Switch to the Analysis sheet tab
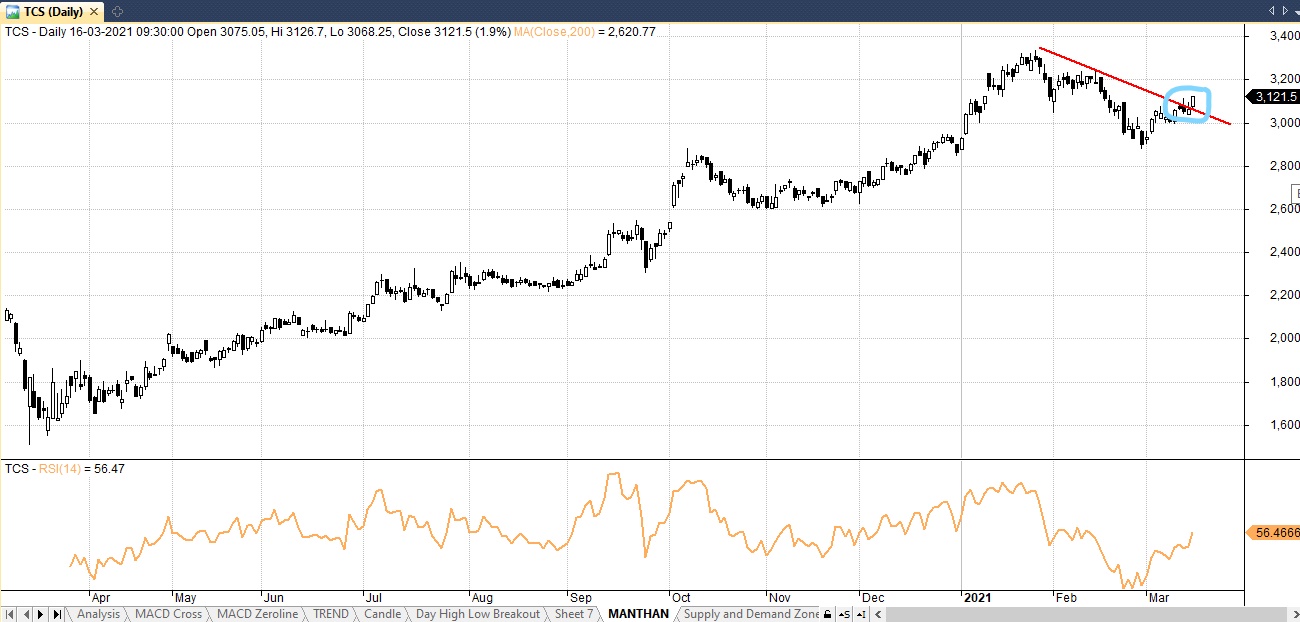This screenshot has width=1300, height=622. click(98, 614)
